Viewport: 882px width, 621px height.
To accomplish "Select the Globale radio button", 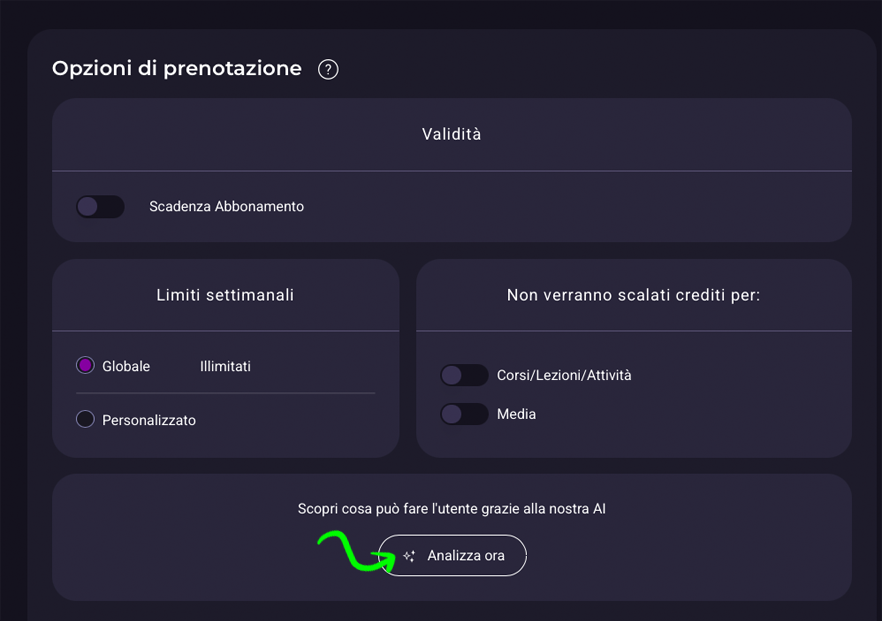I will pyautogui.click(x=85, y=366).
